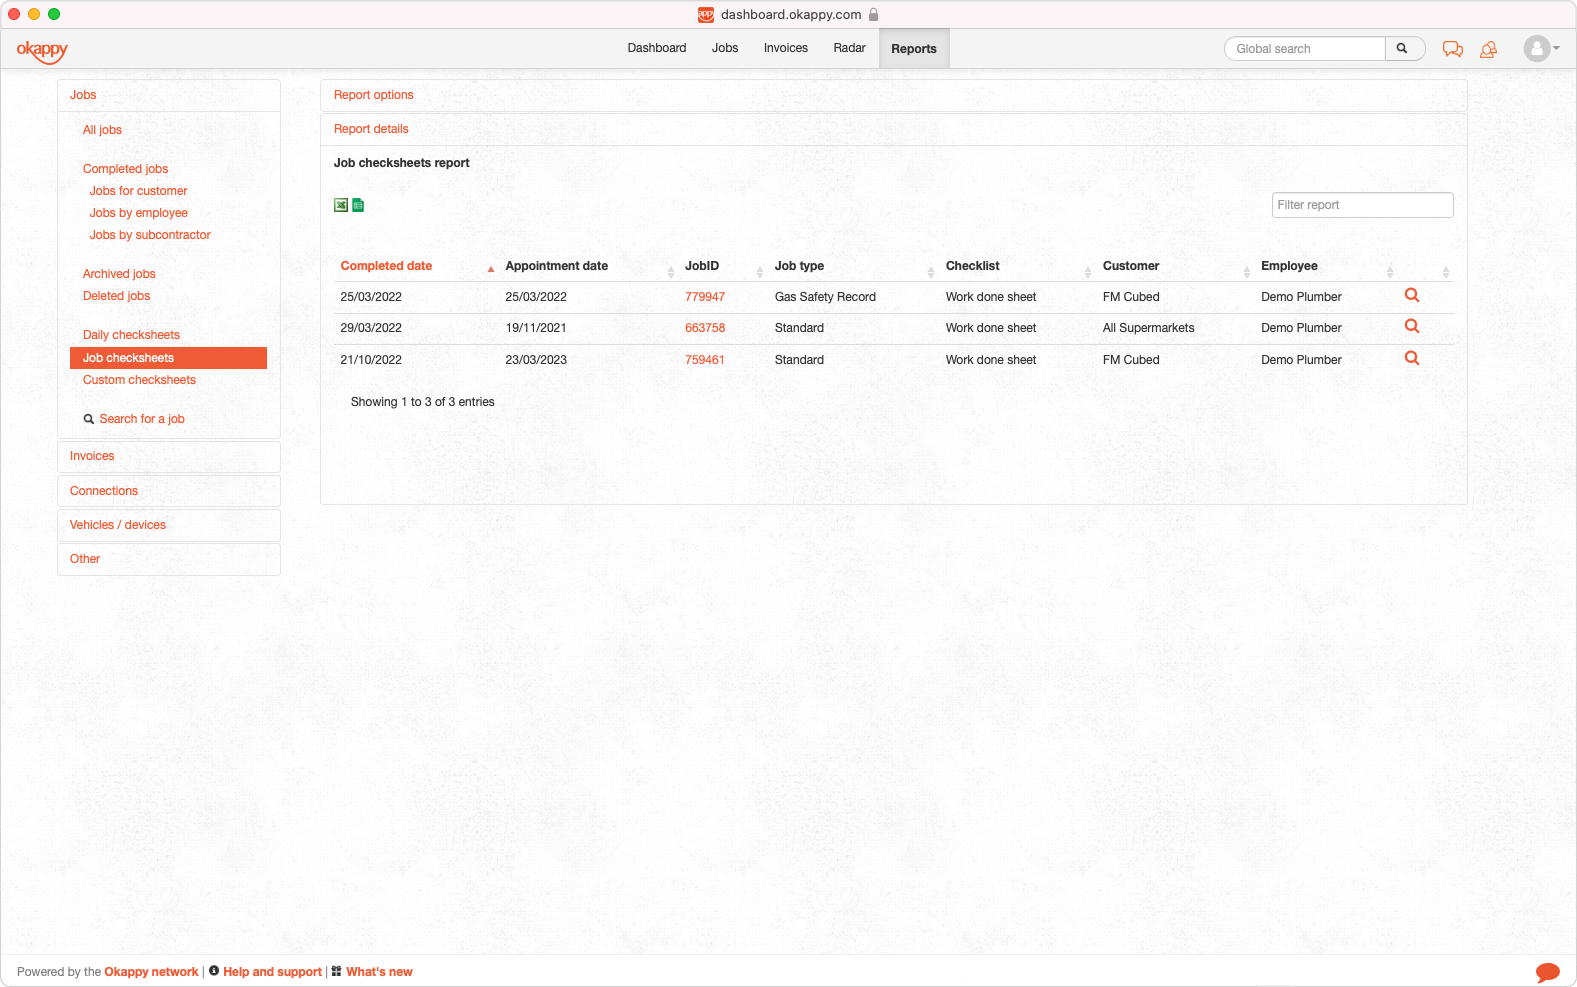View details magnifier for job 779947
The image size is (1577, 987).
tap(1412, 295)
